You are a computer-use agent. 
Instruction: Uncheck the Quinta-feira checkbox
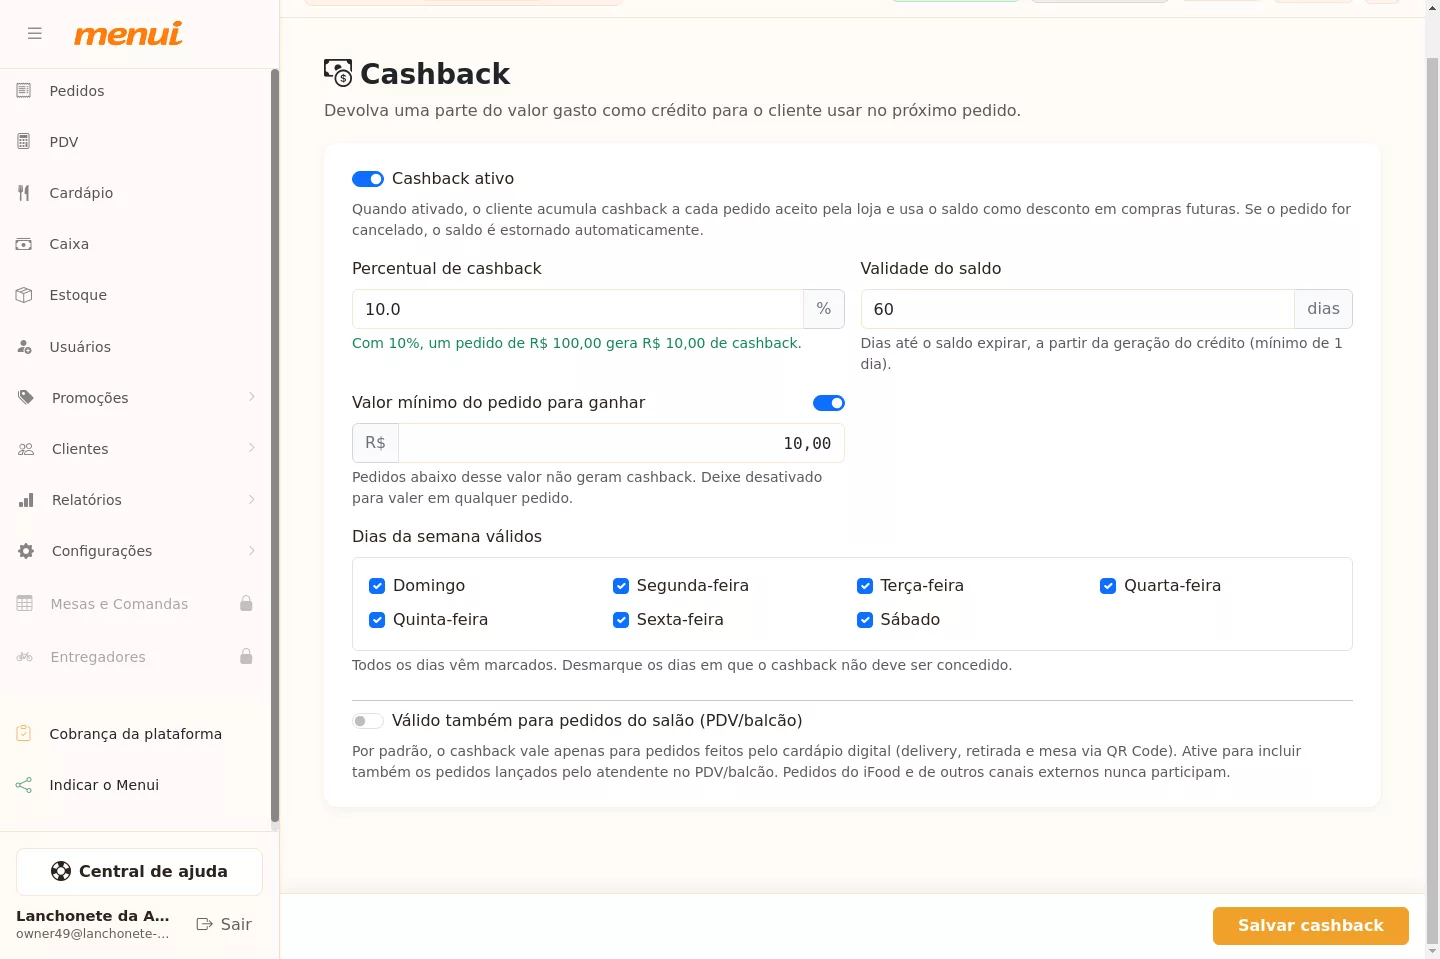pyautogui.click(x=377, y=620)
